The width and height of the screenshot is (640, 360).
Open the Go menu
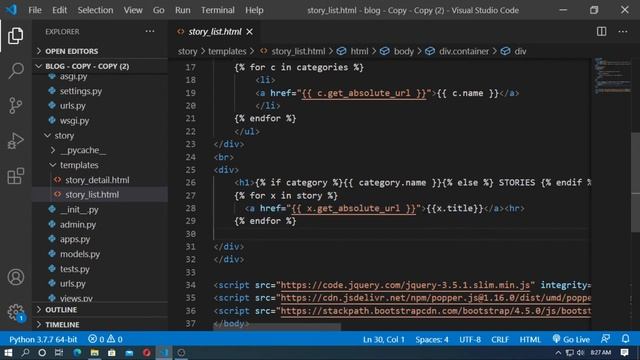tap(158, 10)
